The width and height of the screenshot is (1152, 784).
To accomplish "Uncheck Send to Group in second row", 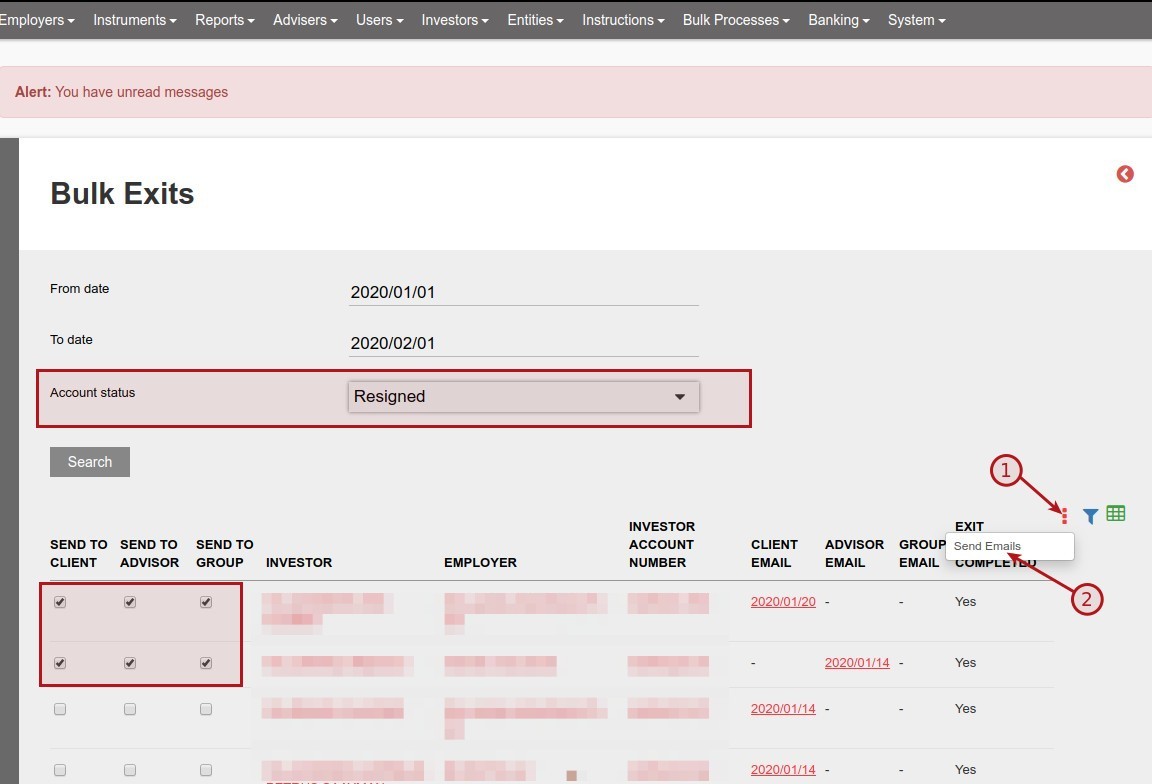I will point(206,663).
